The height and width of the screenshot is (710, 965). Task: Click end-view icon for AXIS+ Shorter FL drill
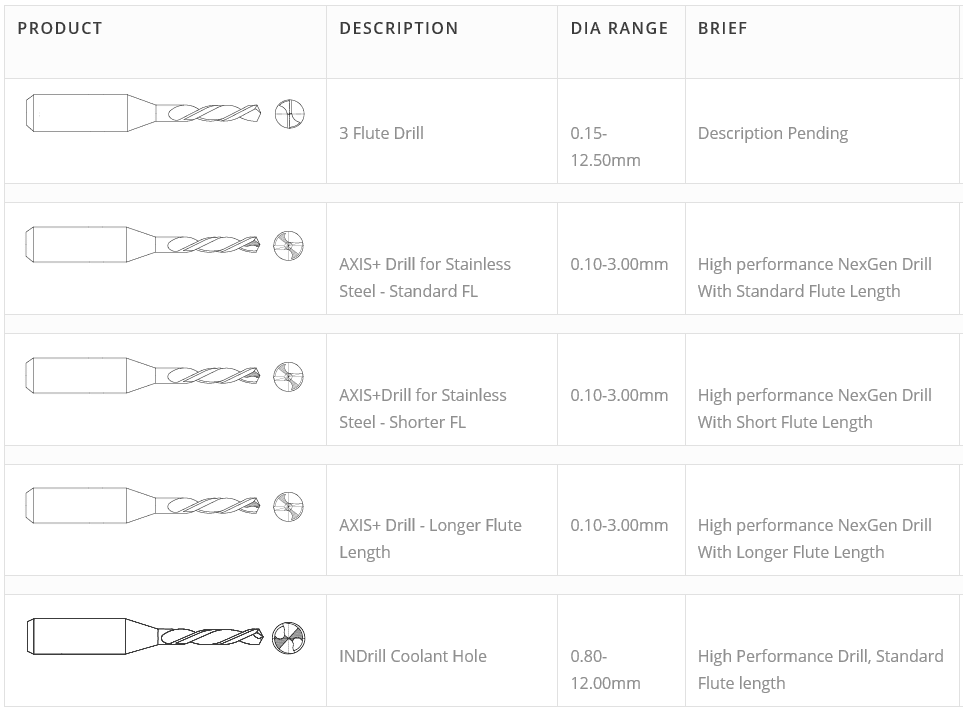tap(289, 376)
